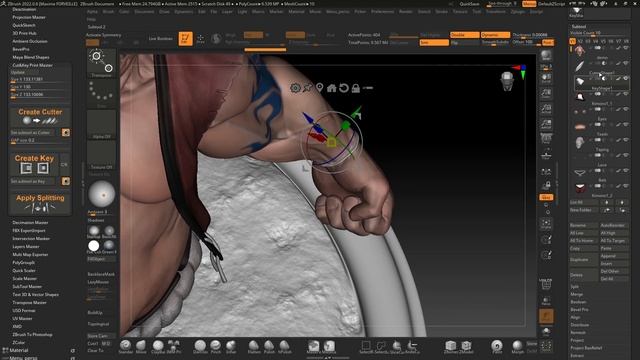Click the camera head orientation icon
Viewport: 640px width, 360px height.
(507, 81)
